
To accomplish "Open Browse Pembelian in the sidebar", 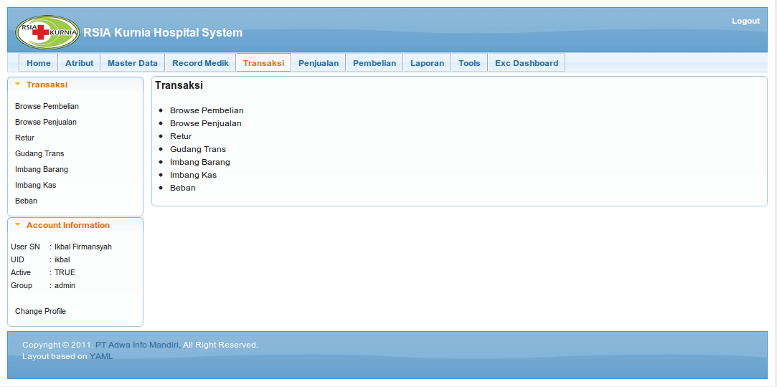I will tap(47, 106).
